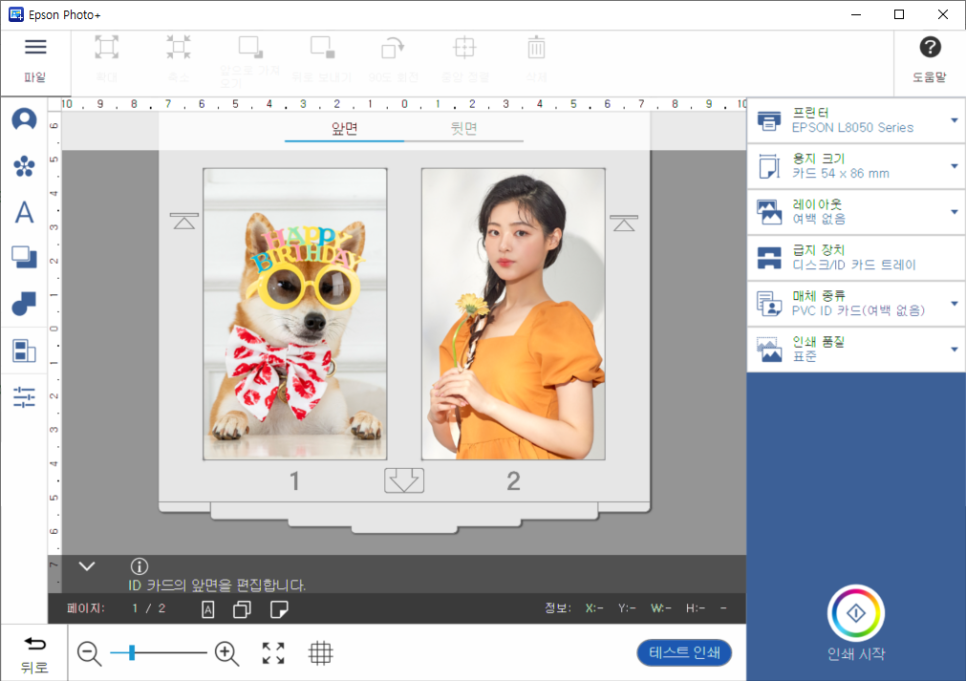Open the 프린터 printer dropdown
Viewport: 966px width, 681px height.
click(x=856, y=120)
